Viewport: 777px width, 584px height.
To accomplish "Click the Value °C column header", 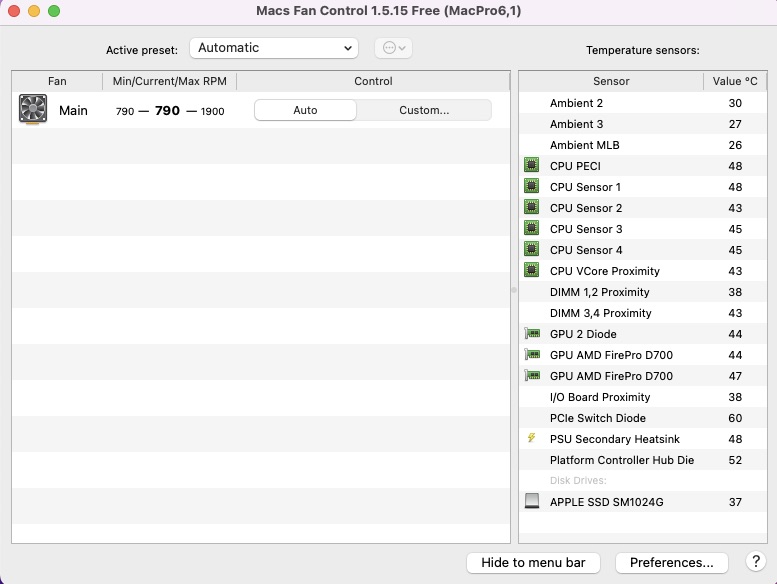I will [735, 81].
